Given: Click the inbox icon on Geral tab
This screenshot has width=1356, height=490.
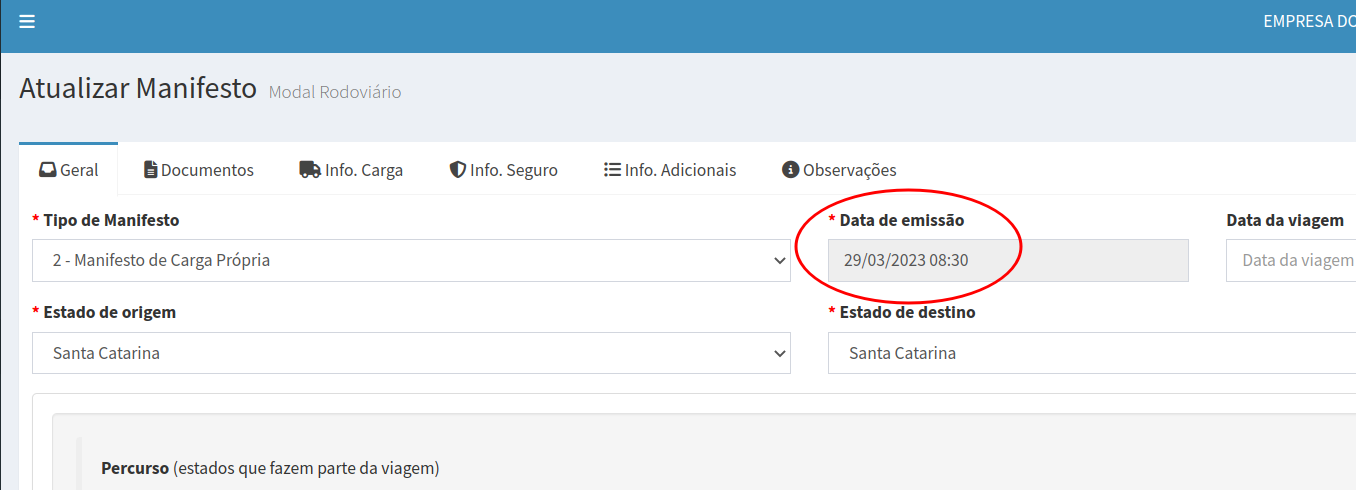Looking at the screenshot, I should point(47,170).
